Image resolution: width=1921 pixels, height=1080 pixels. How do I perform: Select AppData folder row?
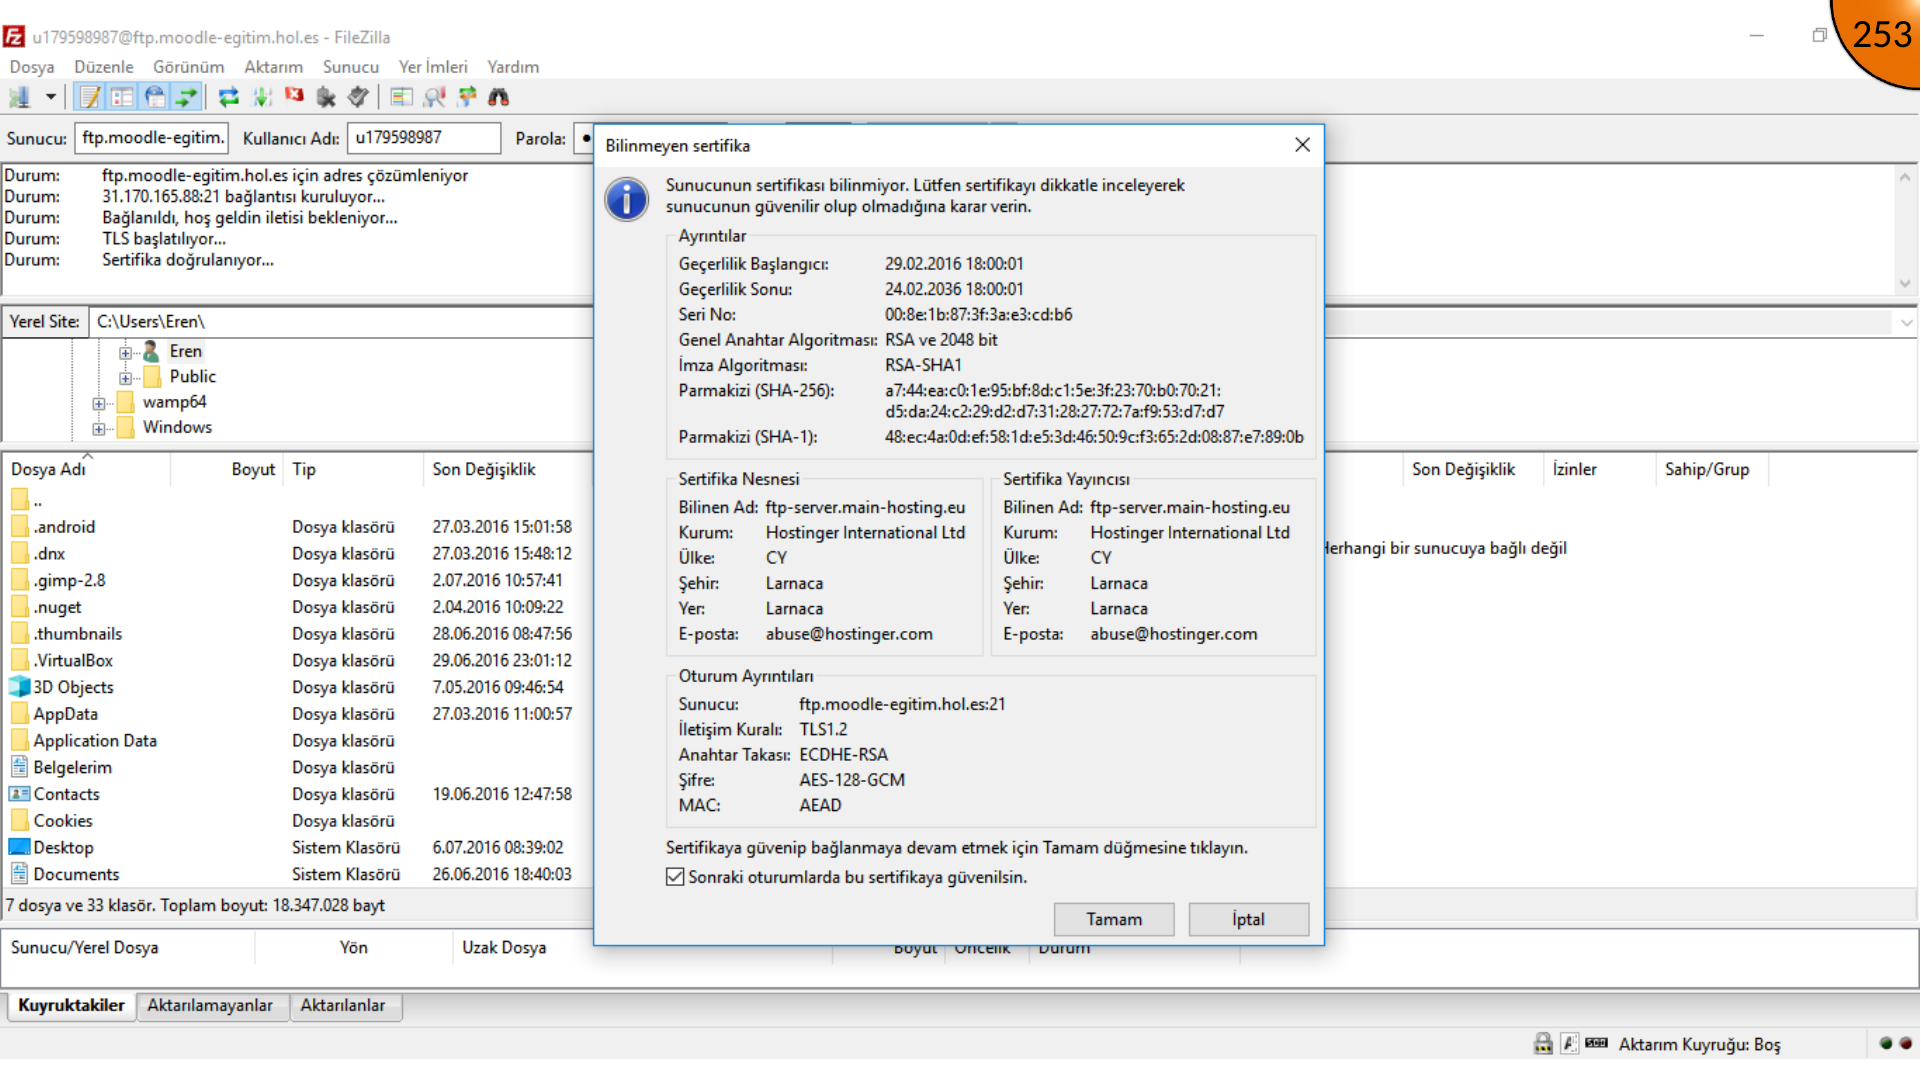(x=296, y=714)
